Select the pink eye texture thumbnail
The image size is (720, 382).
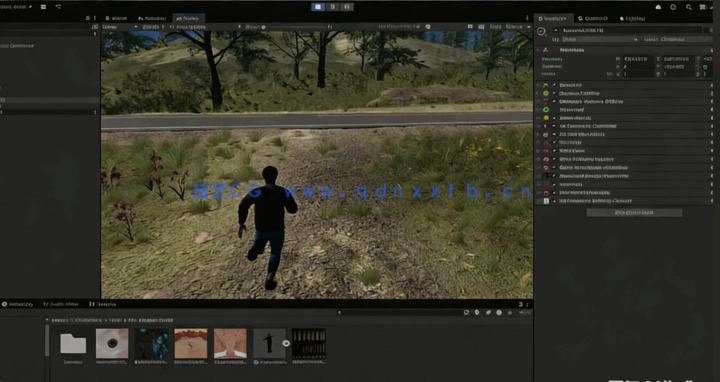[112, 343]
